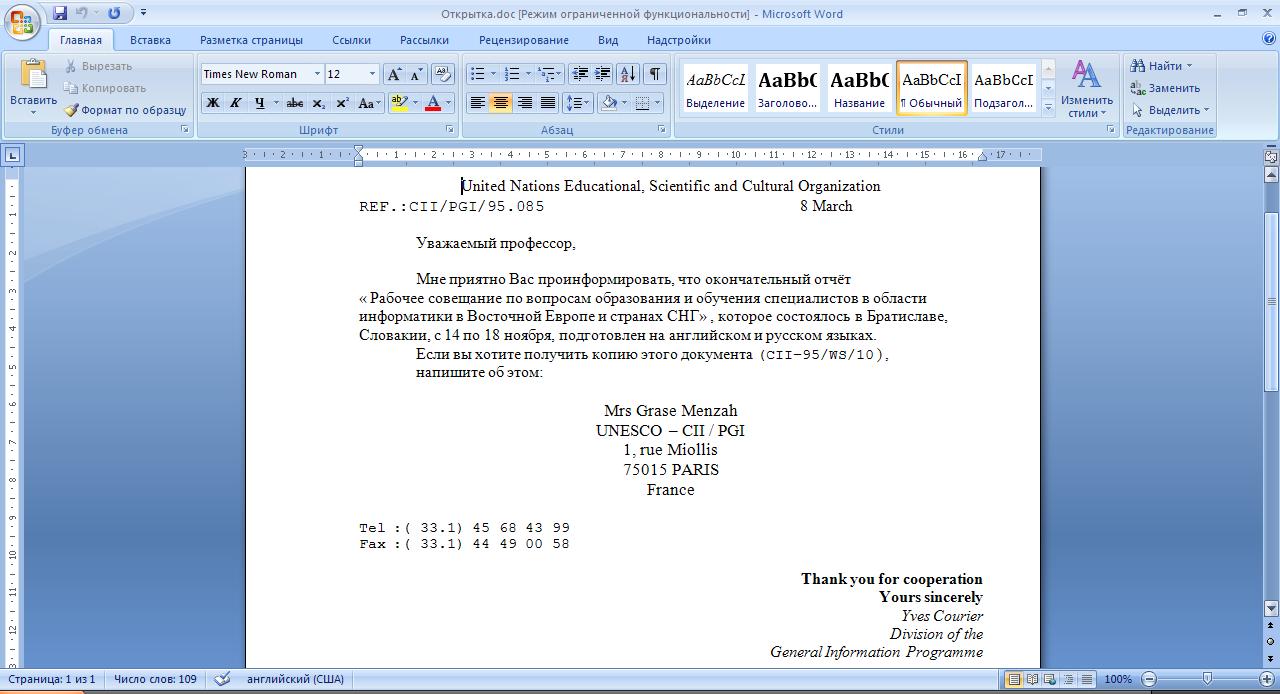Apply the Выделение style
Image resolution: width=1280 pixels, height=694 pixels.
[x=715, y=88]
